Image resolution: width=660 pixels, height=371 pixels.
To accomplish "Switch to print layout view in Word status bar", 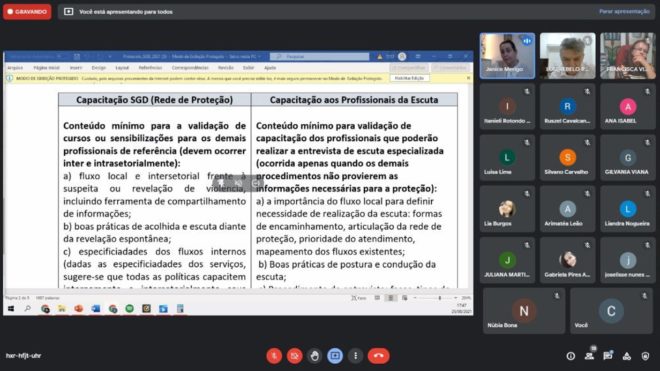I will [391, 298].
